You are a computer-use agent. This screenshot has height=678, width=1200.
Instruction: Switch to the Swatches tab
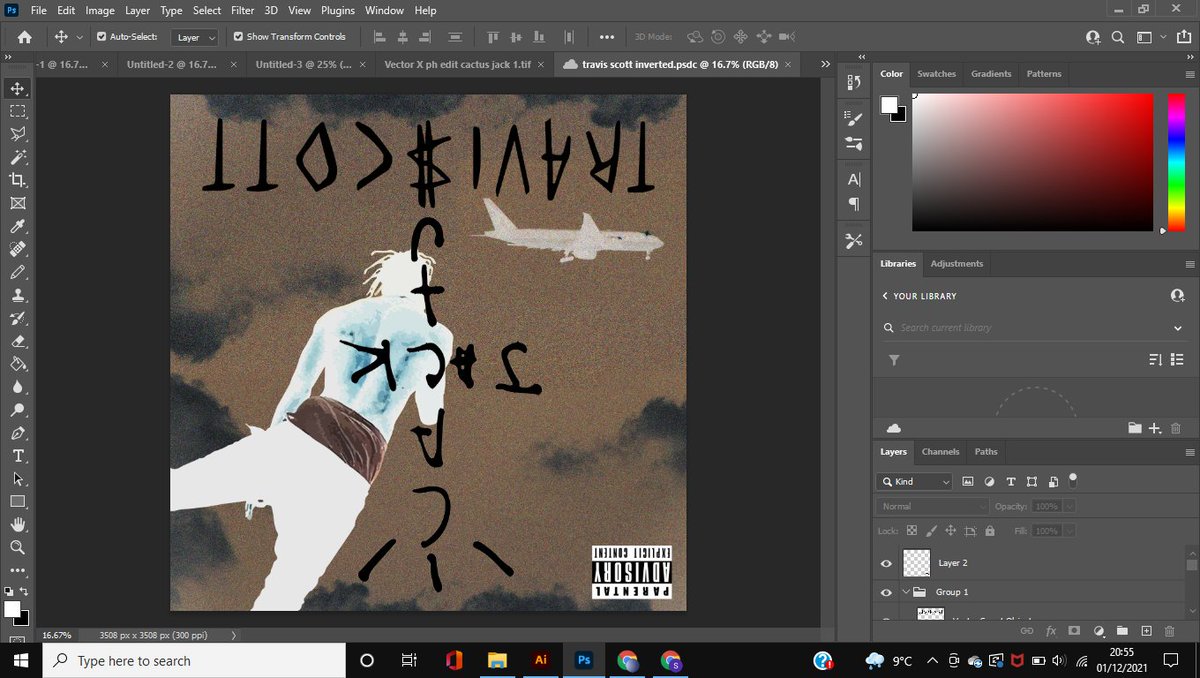pos(936,74)
